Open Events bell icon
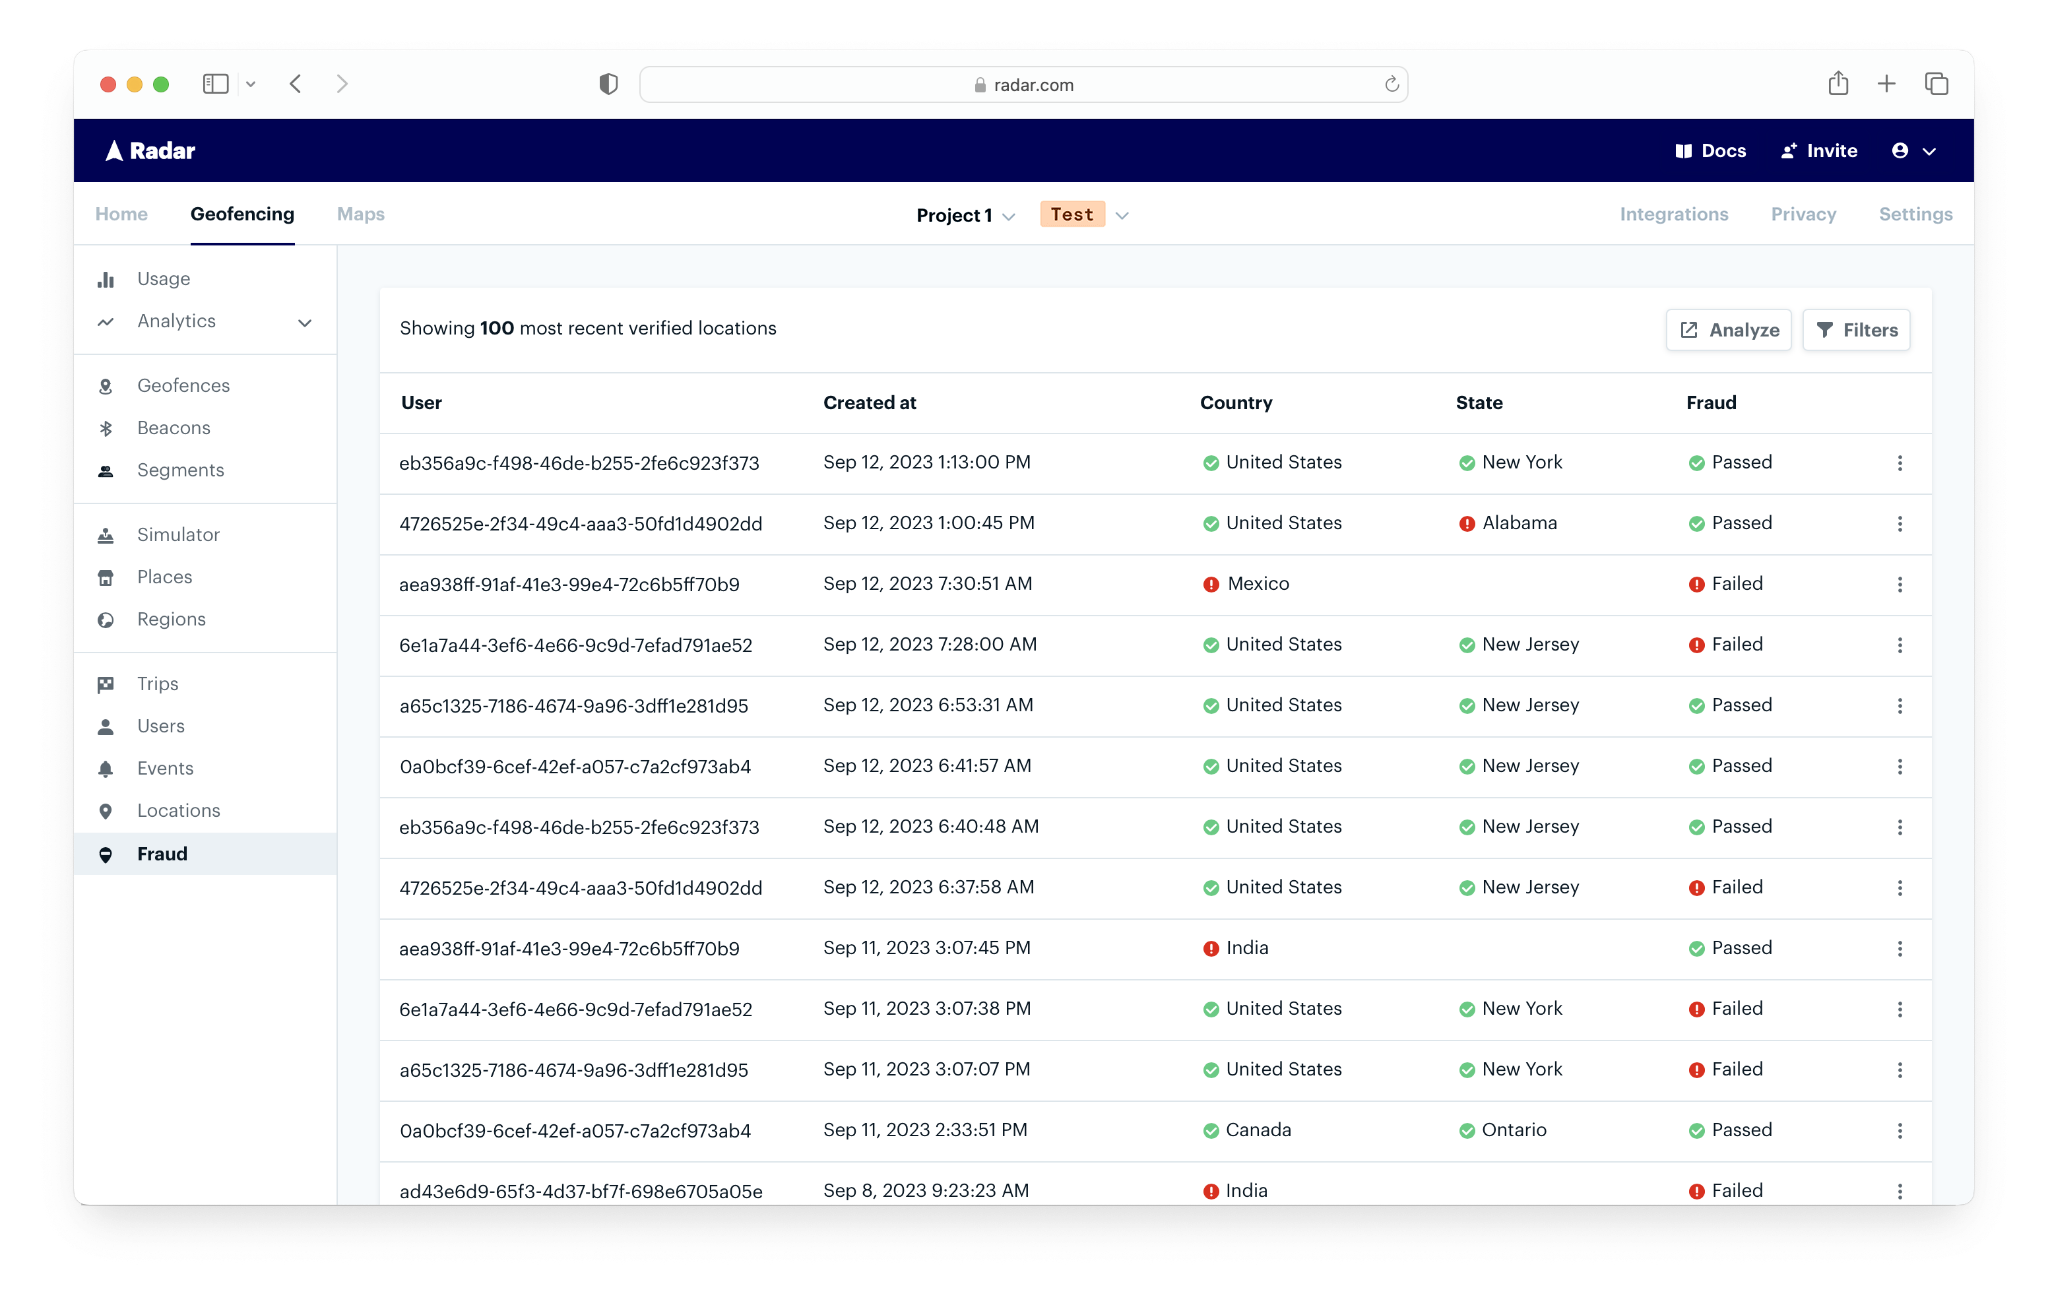Image resolution: width=2048 pixels, height=1302 pixels. point(106,769)
